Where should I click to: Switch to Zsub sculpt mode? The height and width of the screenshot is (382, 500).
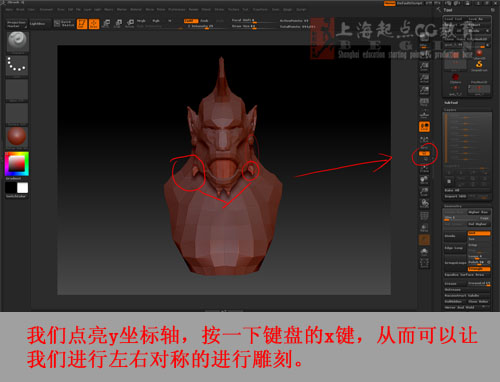tap(204, 21)
